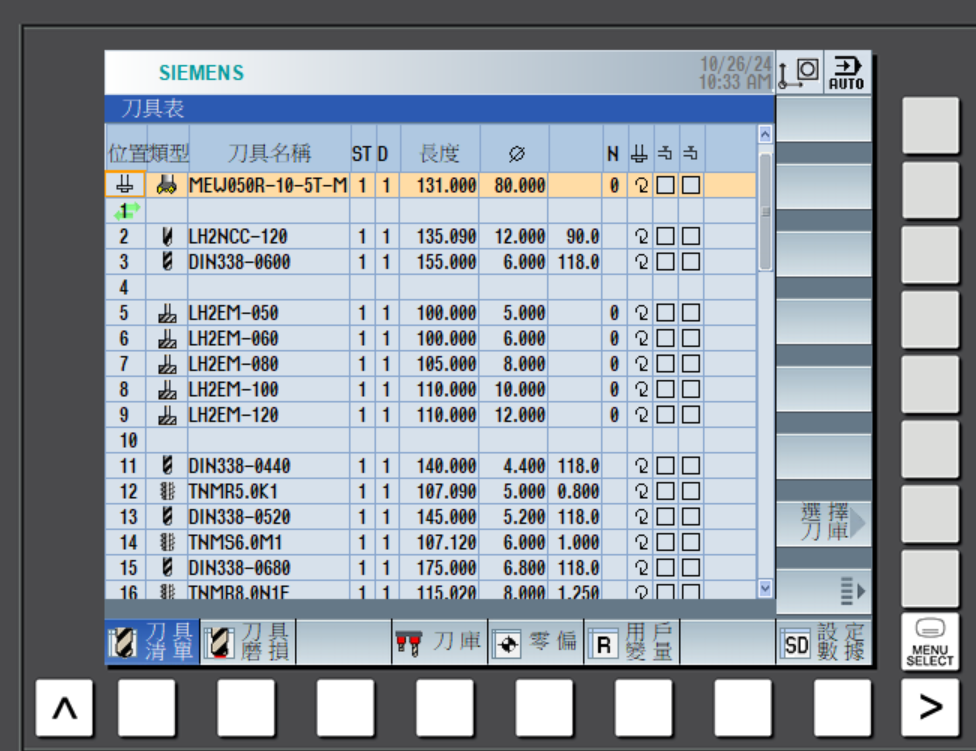The image size is (976, 751).
Task: Click the AUTO mode icon
Action: 847,73
